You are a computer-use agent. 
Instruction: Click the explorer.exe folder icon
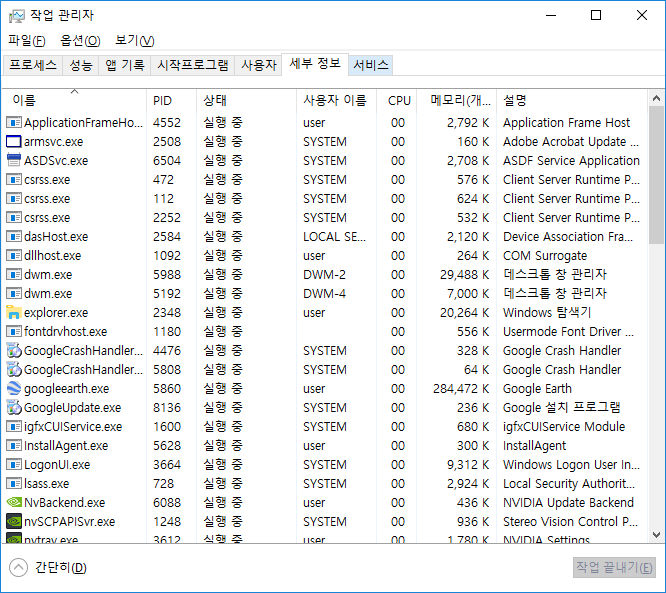(x=14, y=312)
